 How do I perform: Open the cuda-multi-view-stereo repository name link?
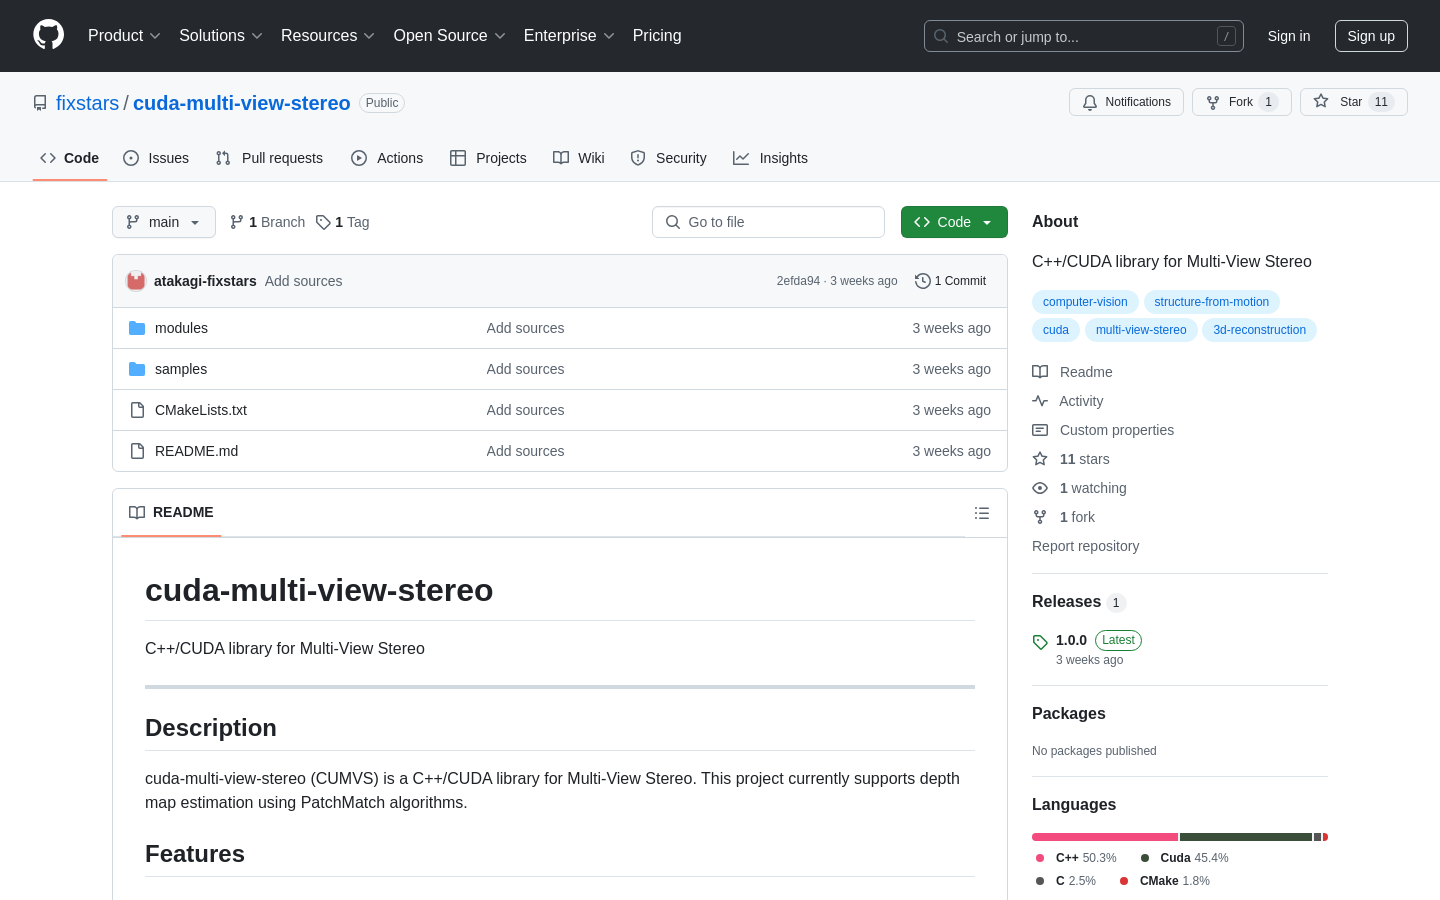point(242,103)
